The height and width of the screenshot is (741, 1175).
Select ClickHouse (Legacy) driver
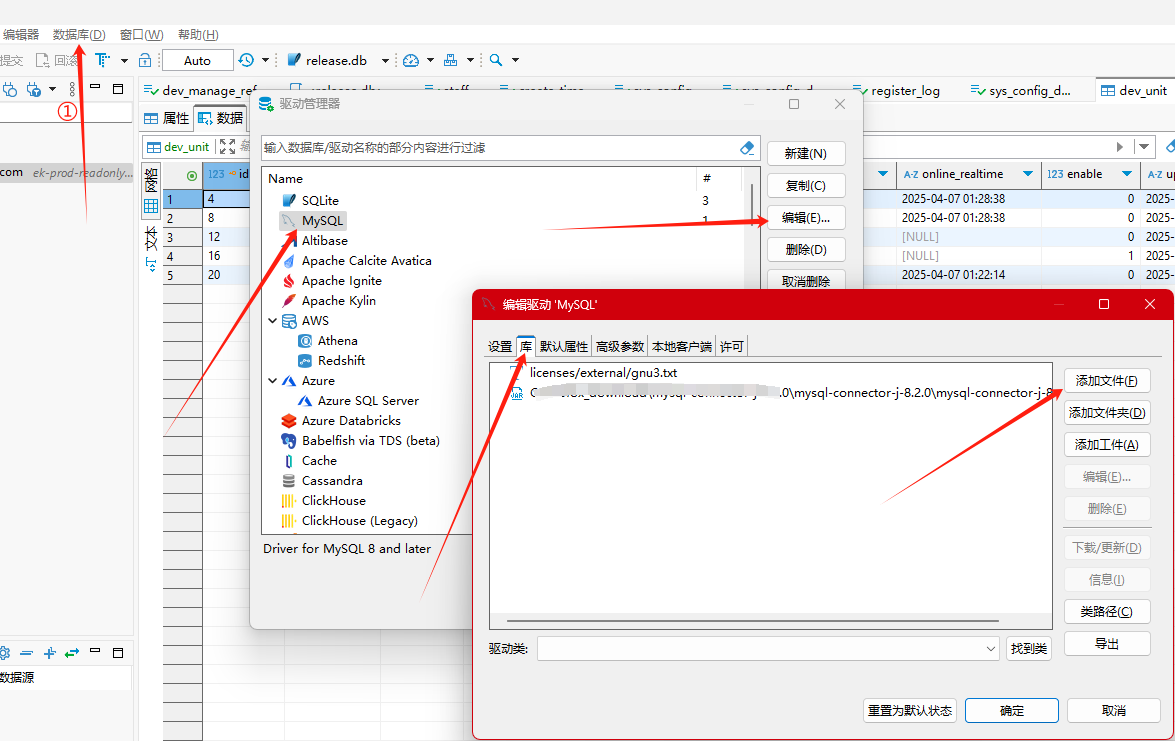(x=360, y=521)
